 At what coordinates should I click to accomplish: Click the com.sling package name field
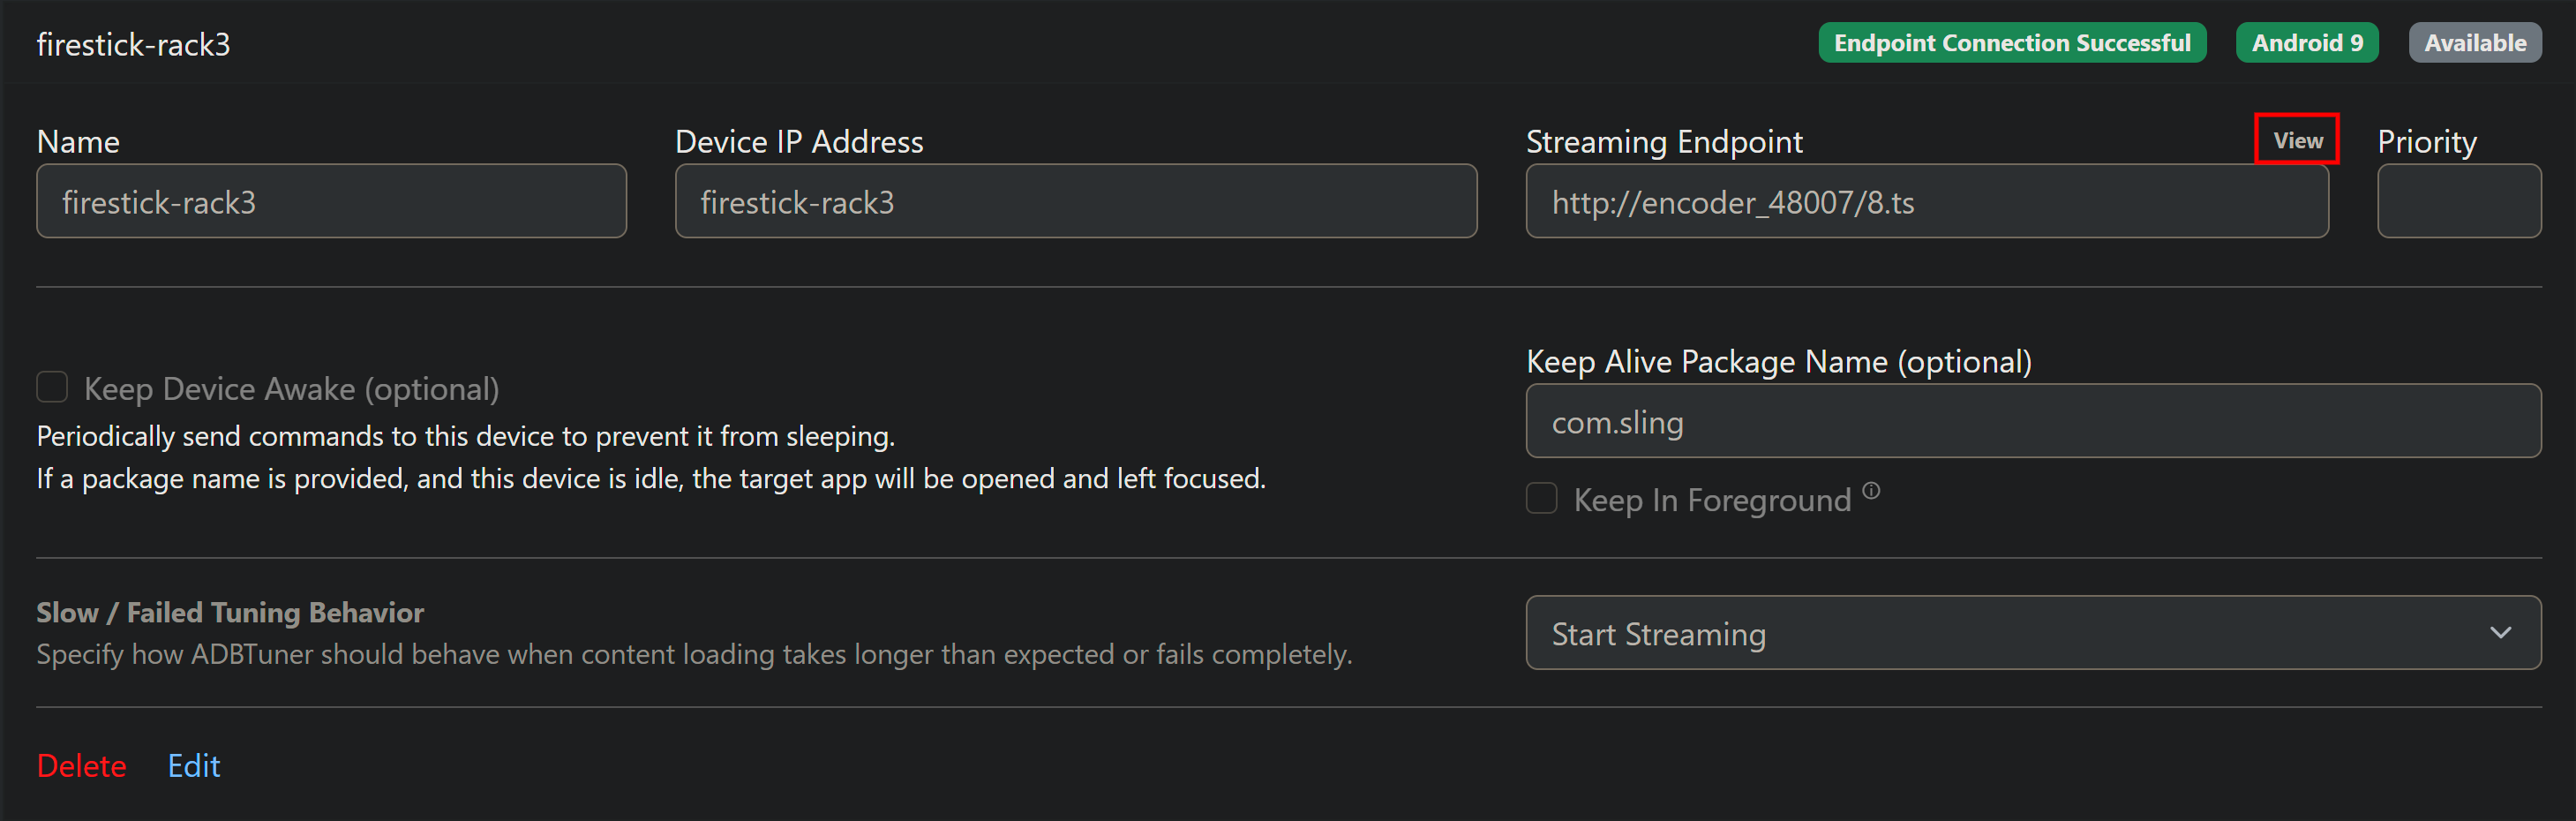click(2032, 422)
